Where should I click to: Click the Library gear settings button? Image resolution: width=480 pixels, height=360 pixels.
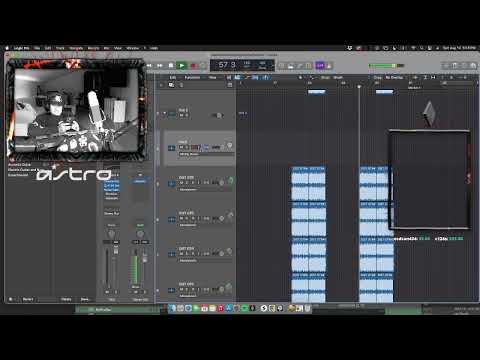point(11,299)
